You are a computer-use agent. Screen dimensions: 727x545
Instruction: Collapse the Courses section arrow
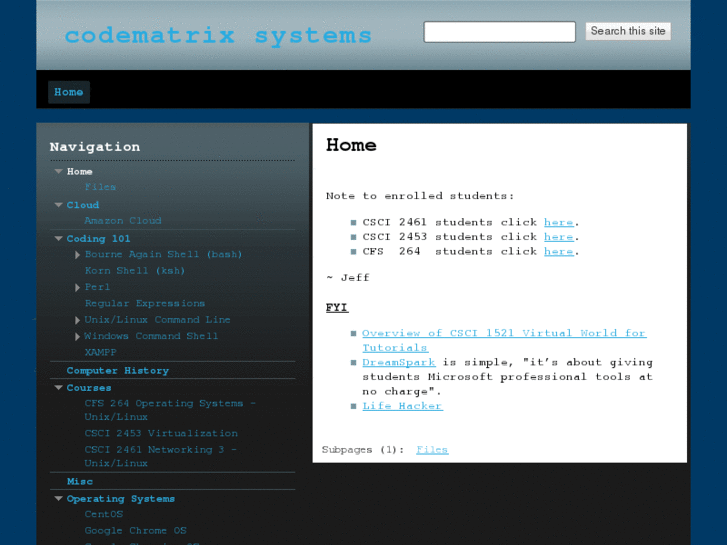[58, 388]
